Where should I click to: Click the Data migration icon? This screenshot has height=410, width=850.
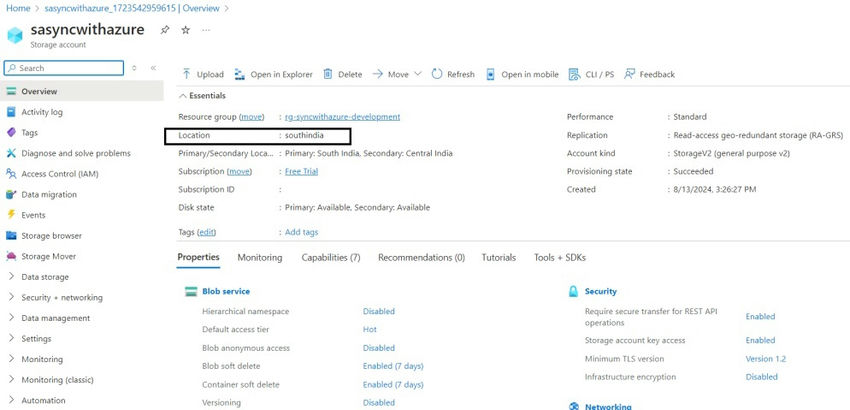click(11, 194)
